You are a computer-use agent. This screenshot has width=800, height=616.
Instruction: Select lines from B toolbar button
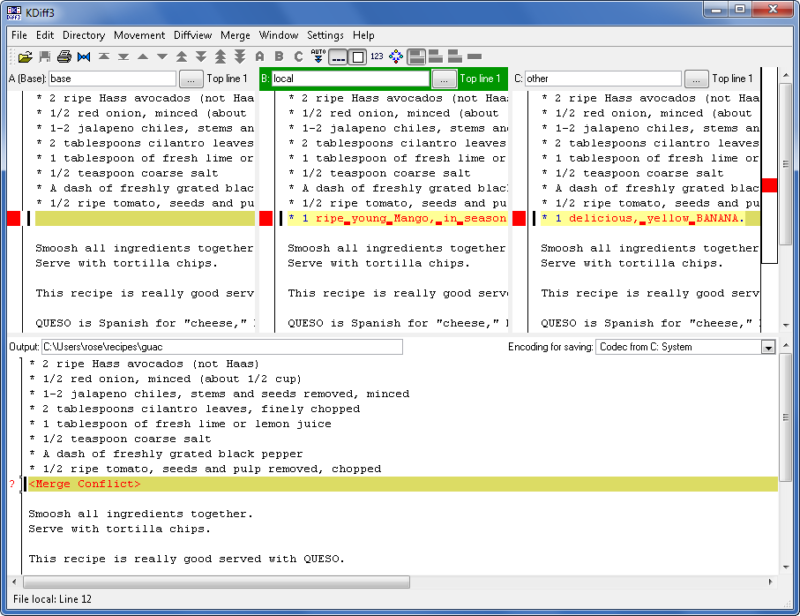[279, 57]
